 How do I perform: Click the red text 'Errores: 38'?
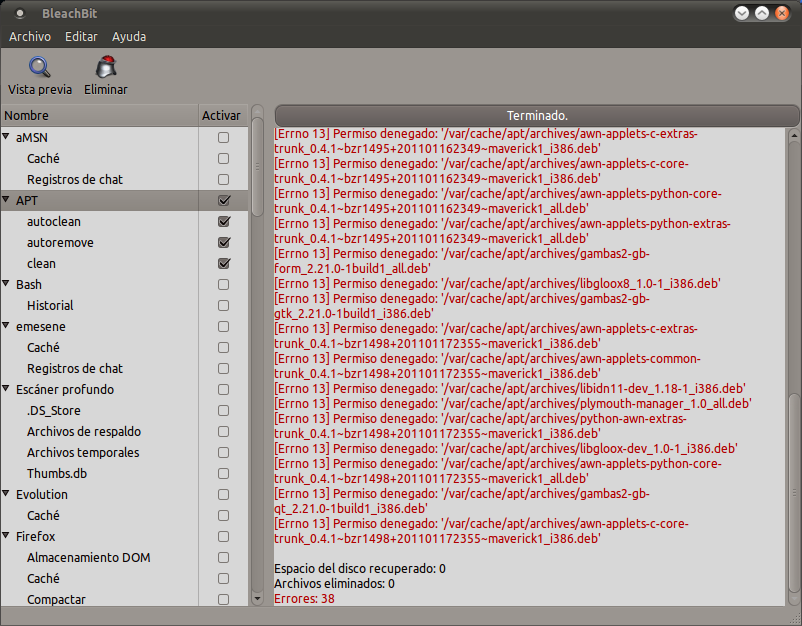pyautogui.click(x=304, y=598)
